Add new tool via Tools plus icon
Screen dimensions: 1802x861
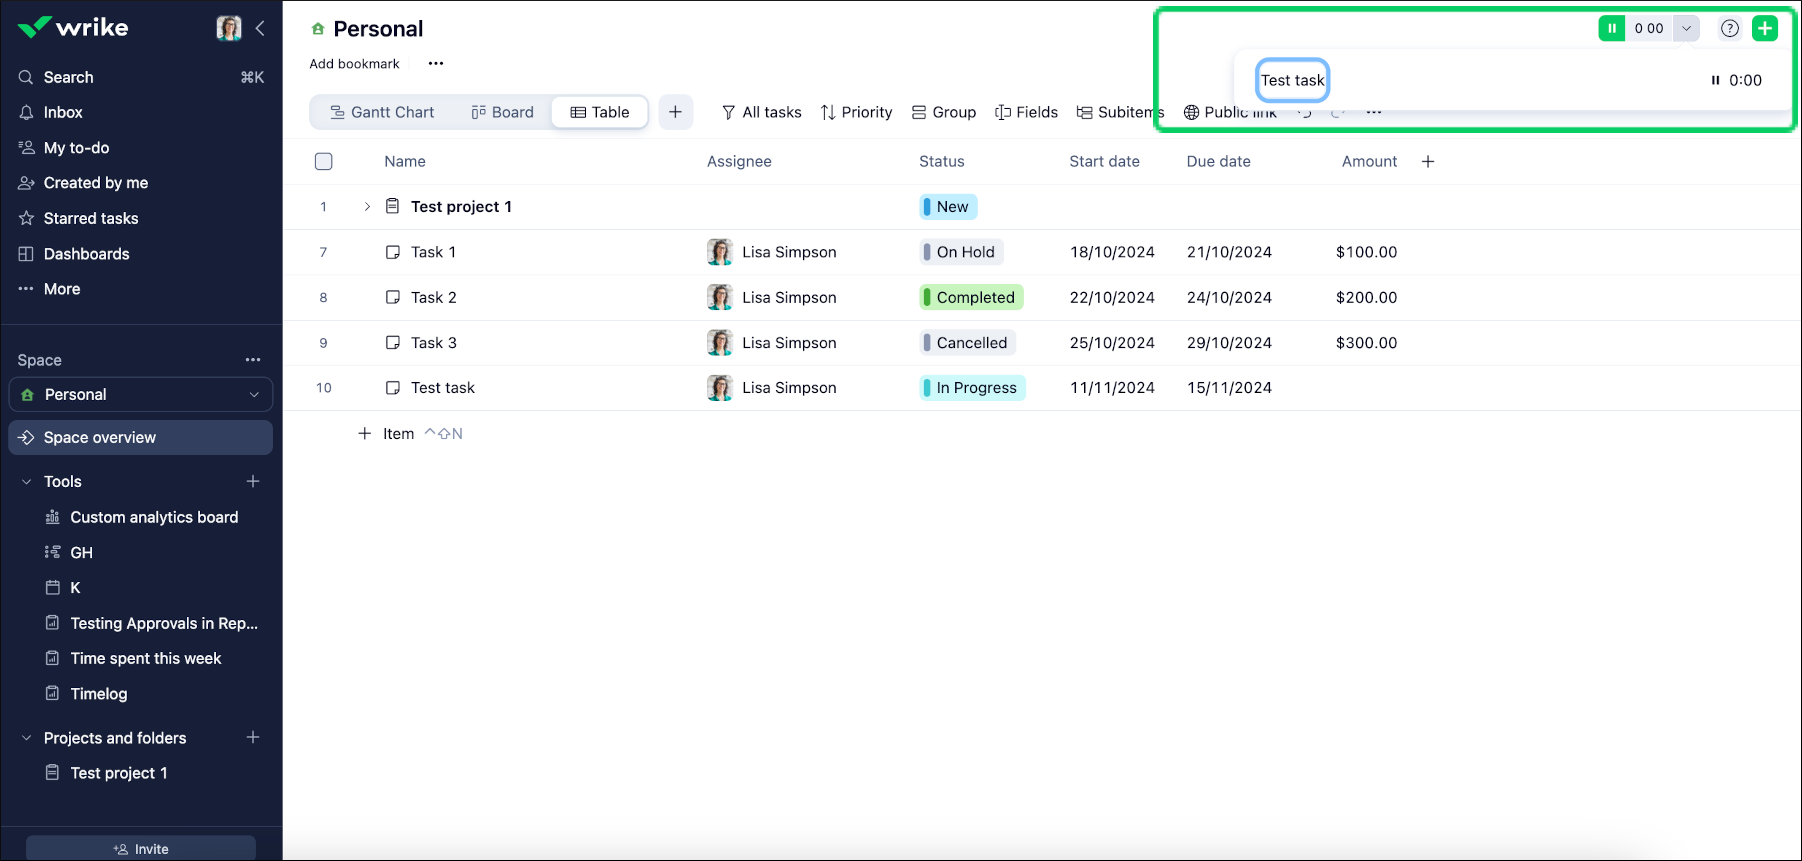coord(253,481)
